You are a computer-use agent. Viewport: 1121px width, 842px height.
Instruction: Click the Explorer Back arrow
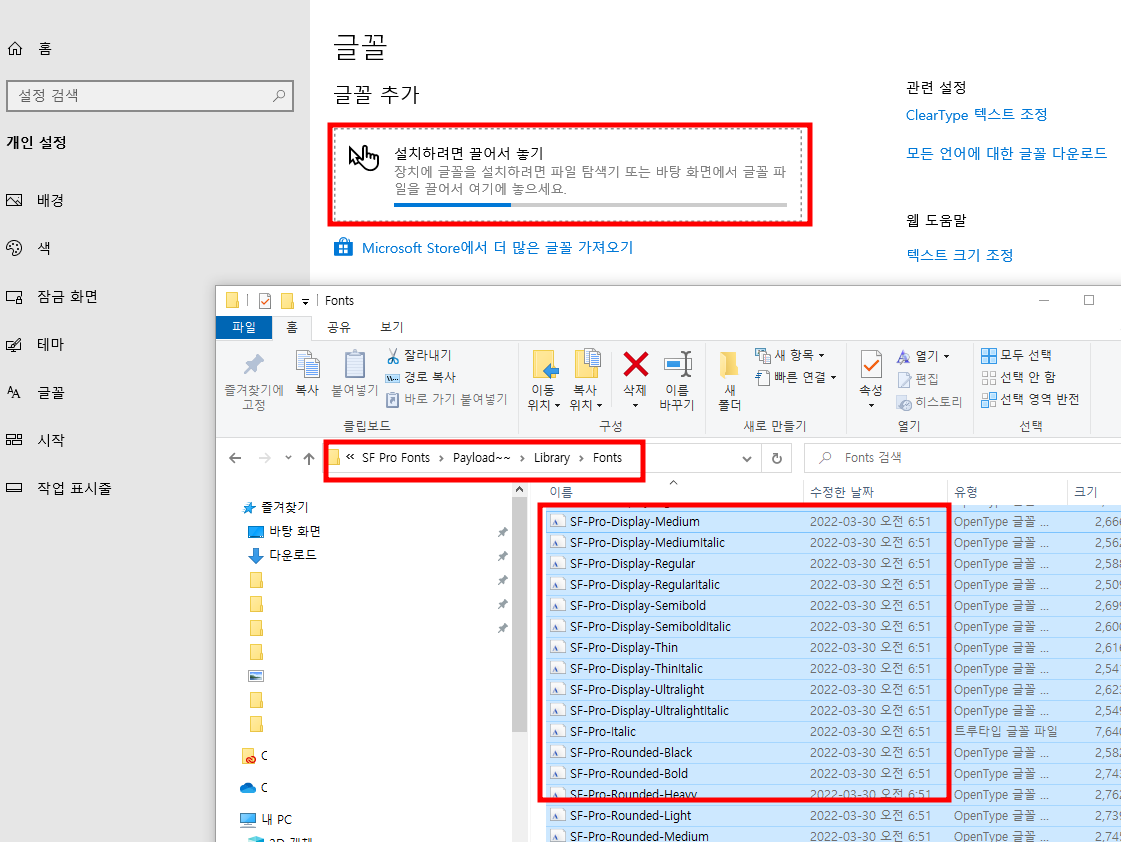pyautogui.click(x=235, y=458)
